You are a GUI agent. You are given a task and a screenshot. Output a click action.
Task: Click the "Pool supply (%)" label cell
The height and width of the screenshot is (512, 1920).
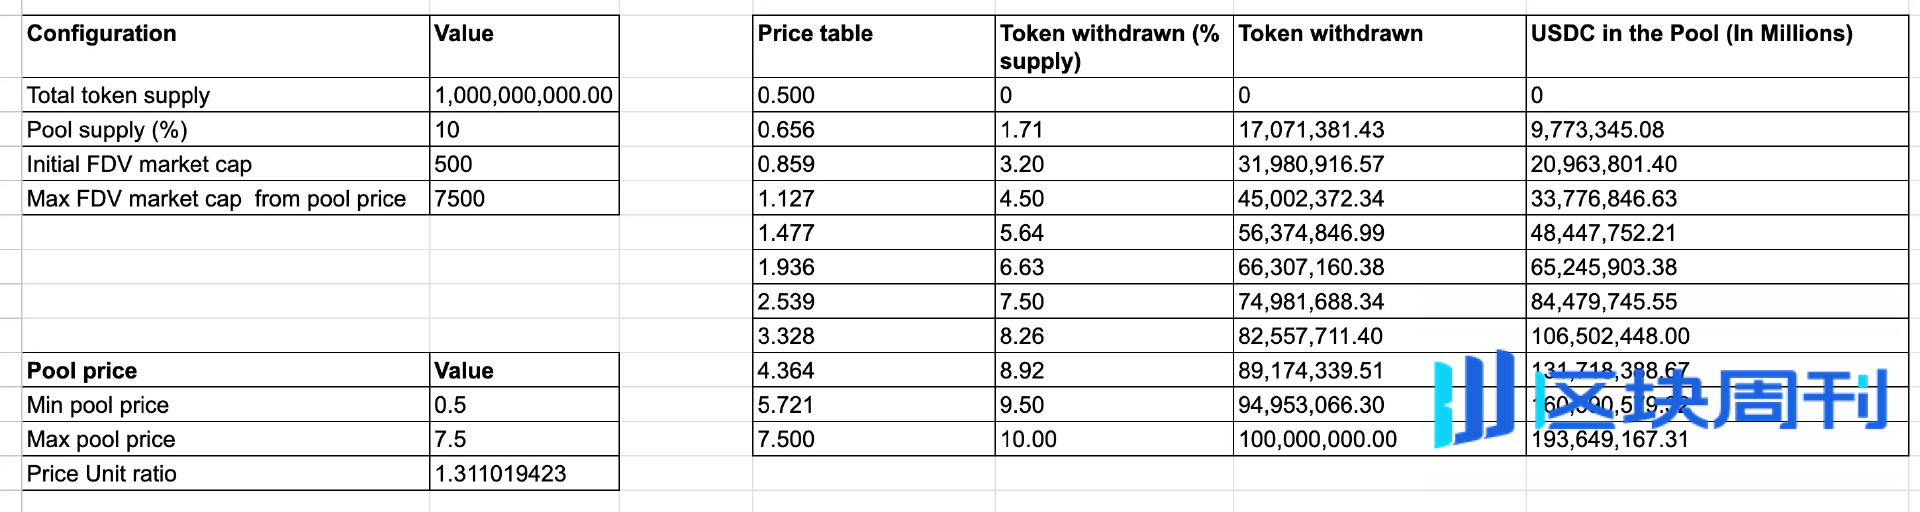[x=226, y=130]
